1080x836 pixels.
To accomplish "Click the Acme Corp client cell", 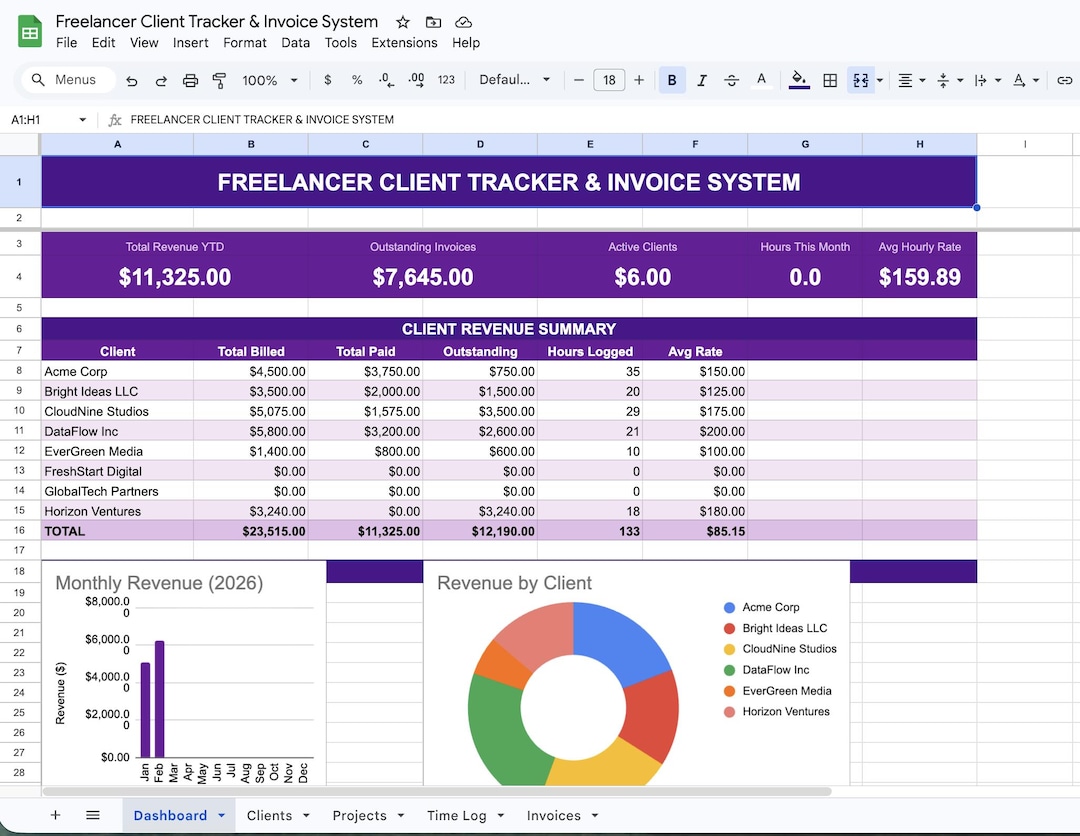I will 117,371.
